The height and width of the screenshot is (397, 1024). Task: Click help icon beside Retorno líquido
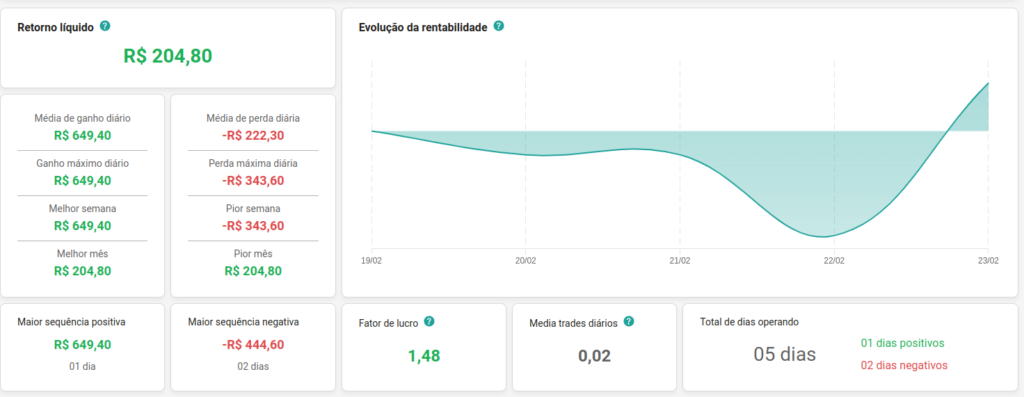pos(105,27)
